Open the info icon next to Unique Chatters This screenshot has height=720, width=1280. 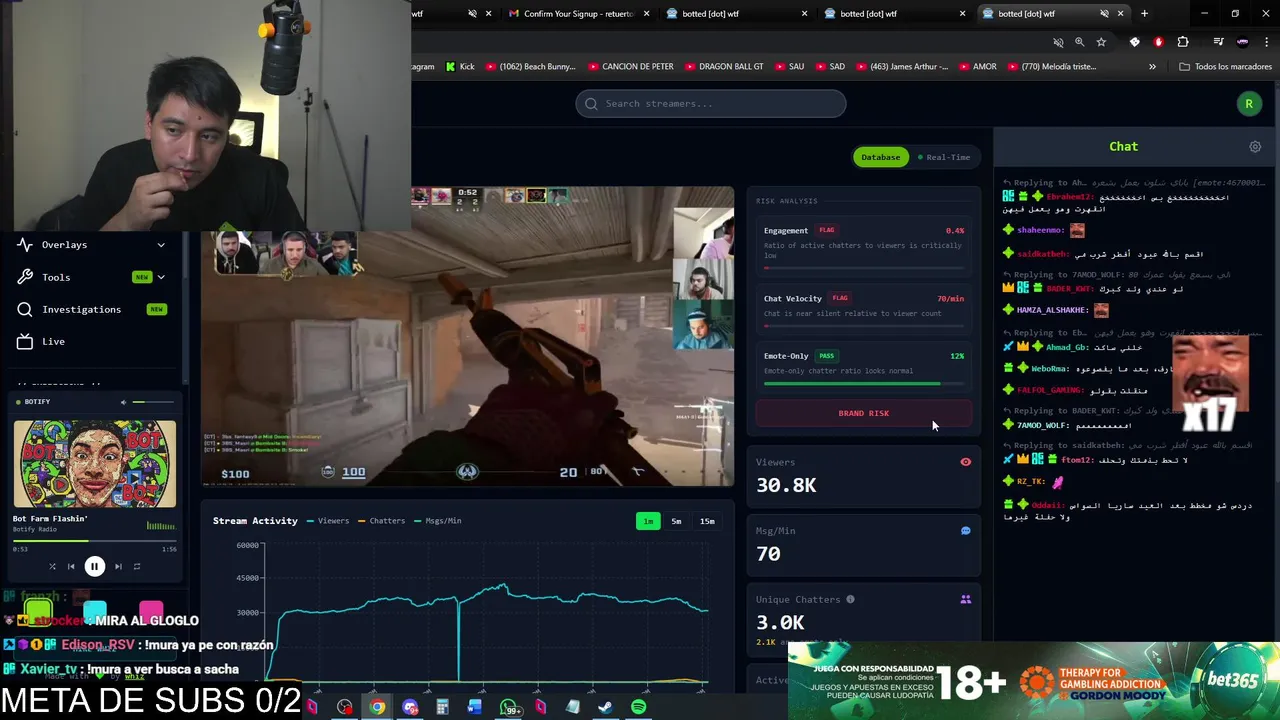click(x=850, y=599)
